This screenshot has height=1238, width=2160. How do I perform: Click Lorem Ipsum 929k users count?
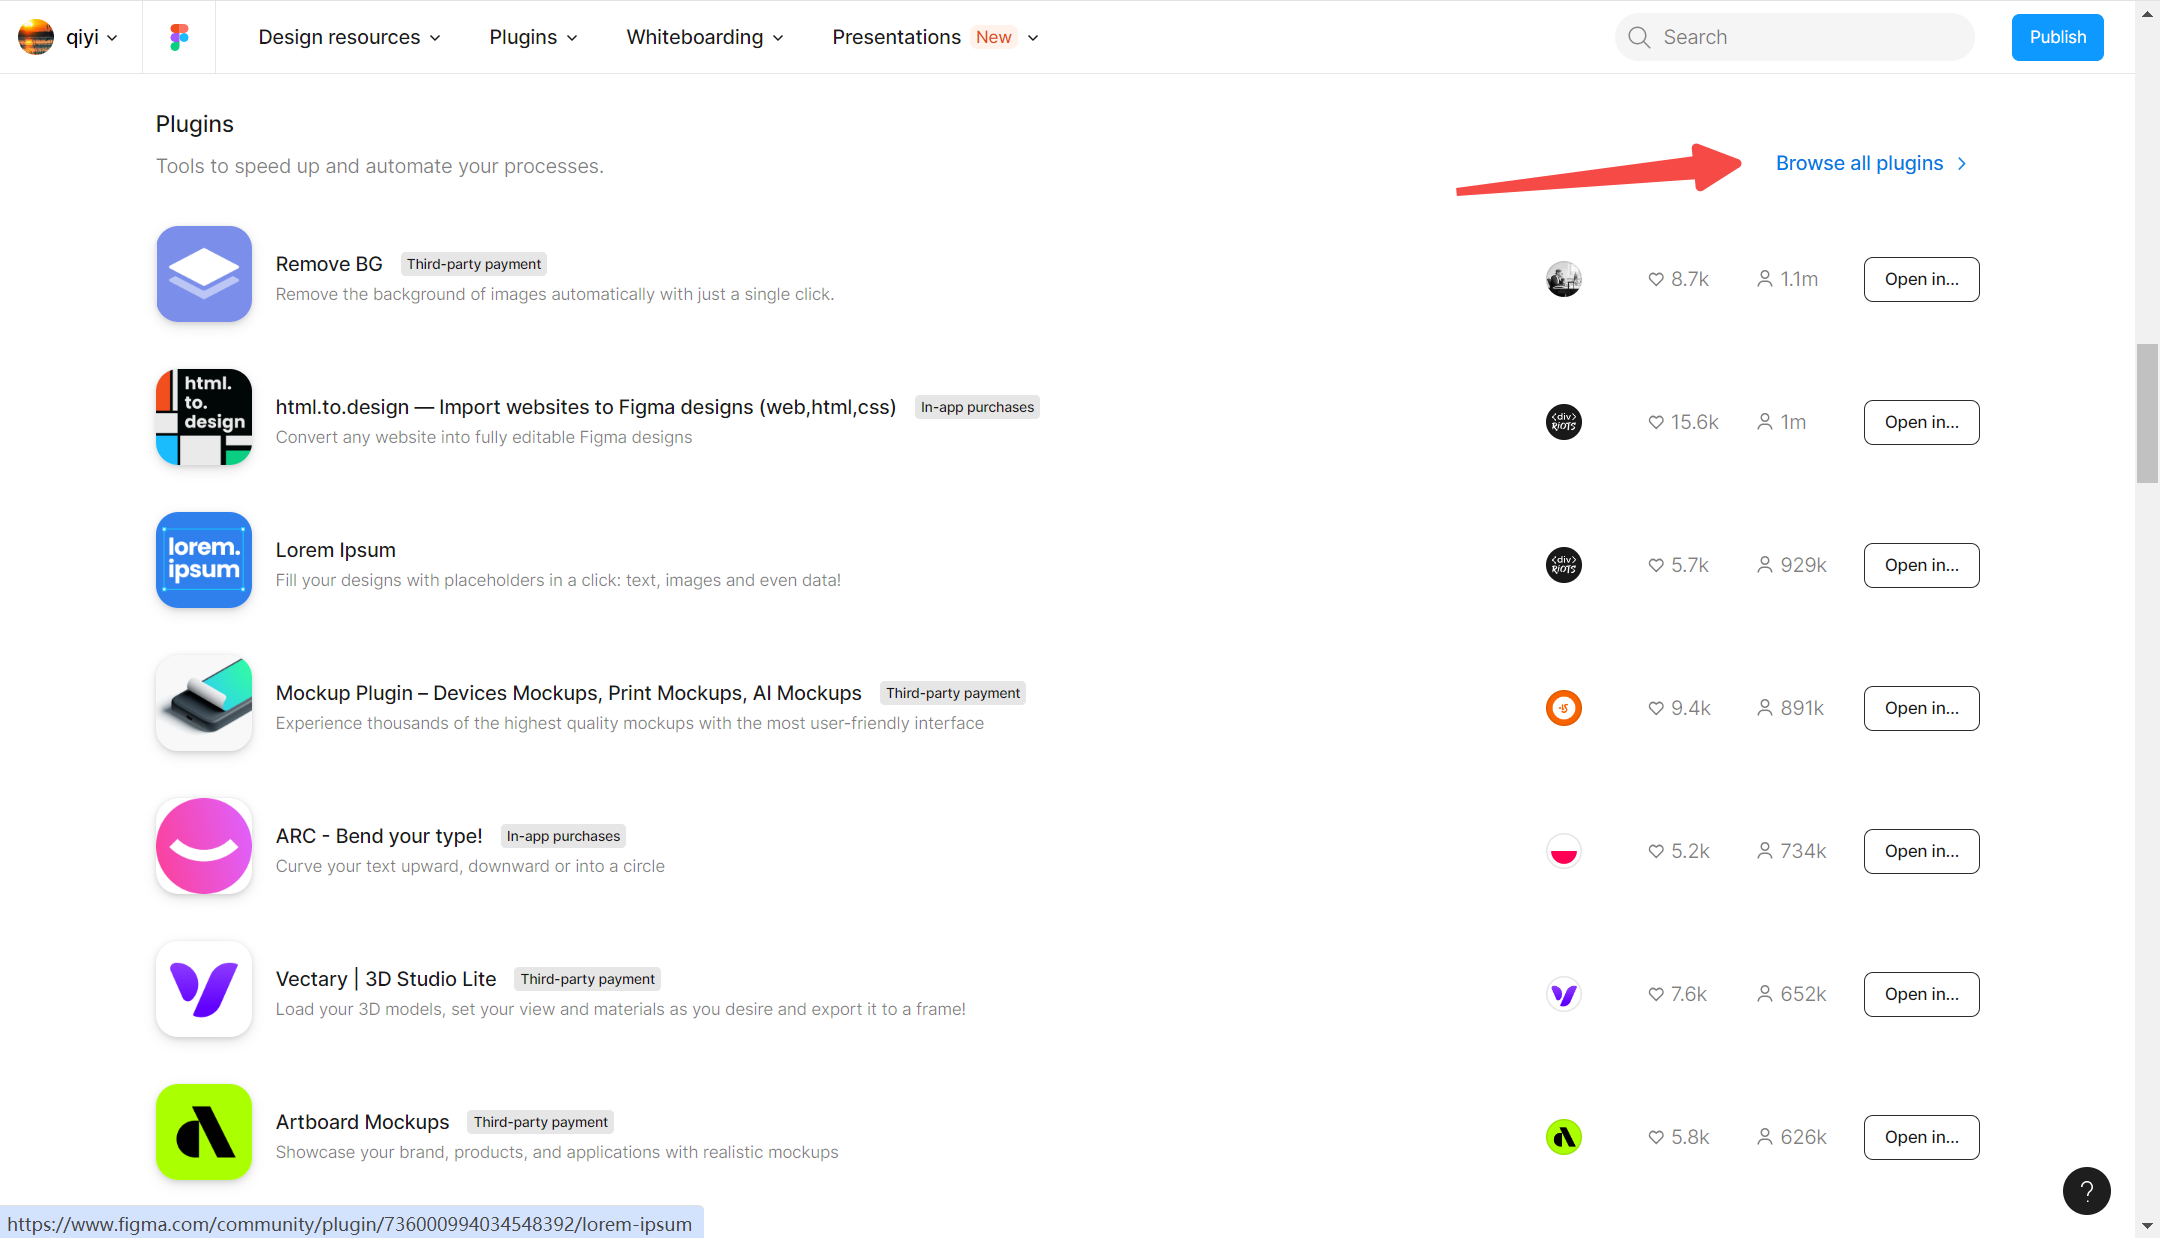pyautogui.click(x=1792, y=565)
